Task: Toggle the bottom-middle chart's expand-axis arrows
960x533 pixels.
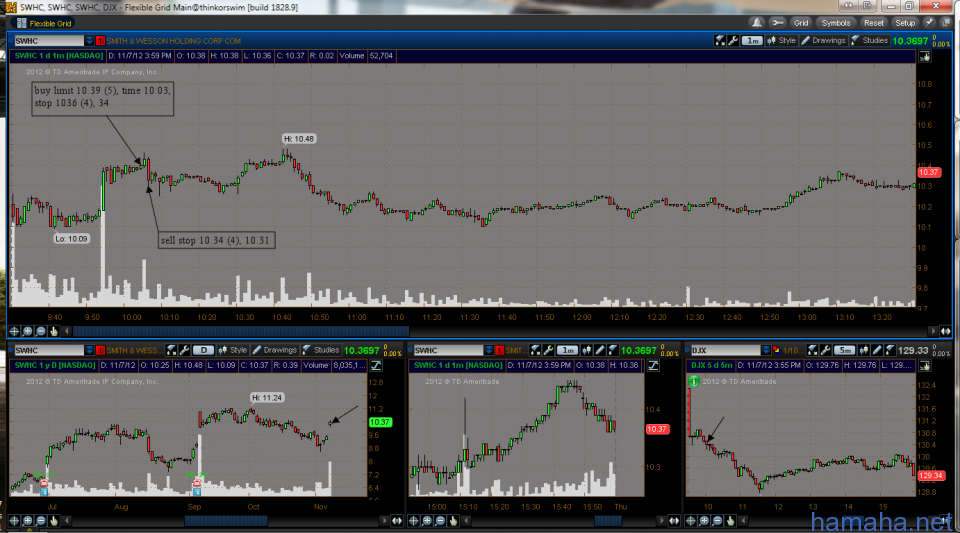Action: coord(673,521)
